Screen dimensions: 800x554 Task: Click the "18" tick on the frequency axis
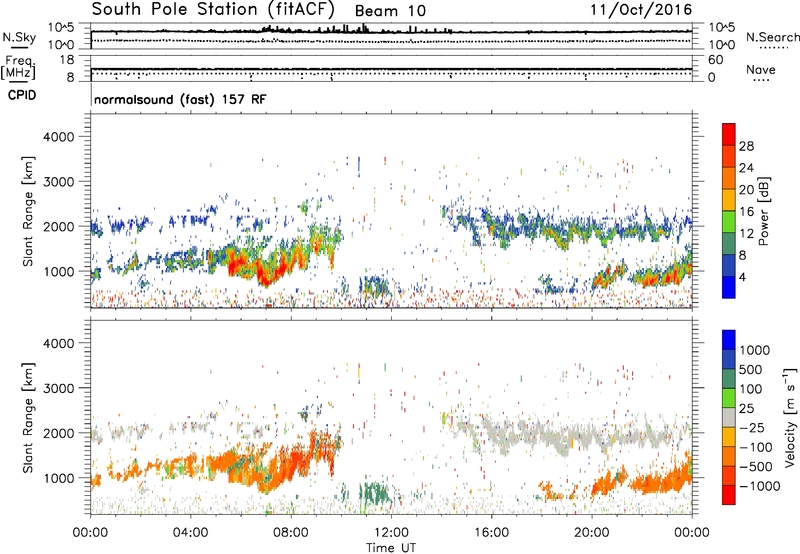pos(67,60)
